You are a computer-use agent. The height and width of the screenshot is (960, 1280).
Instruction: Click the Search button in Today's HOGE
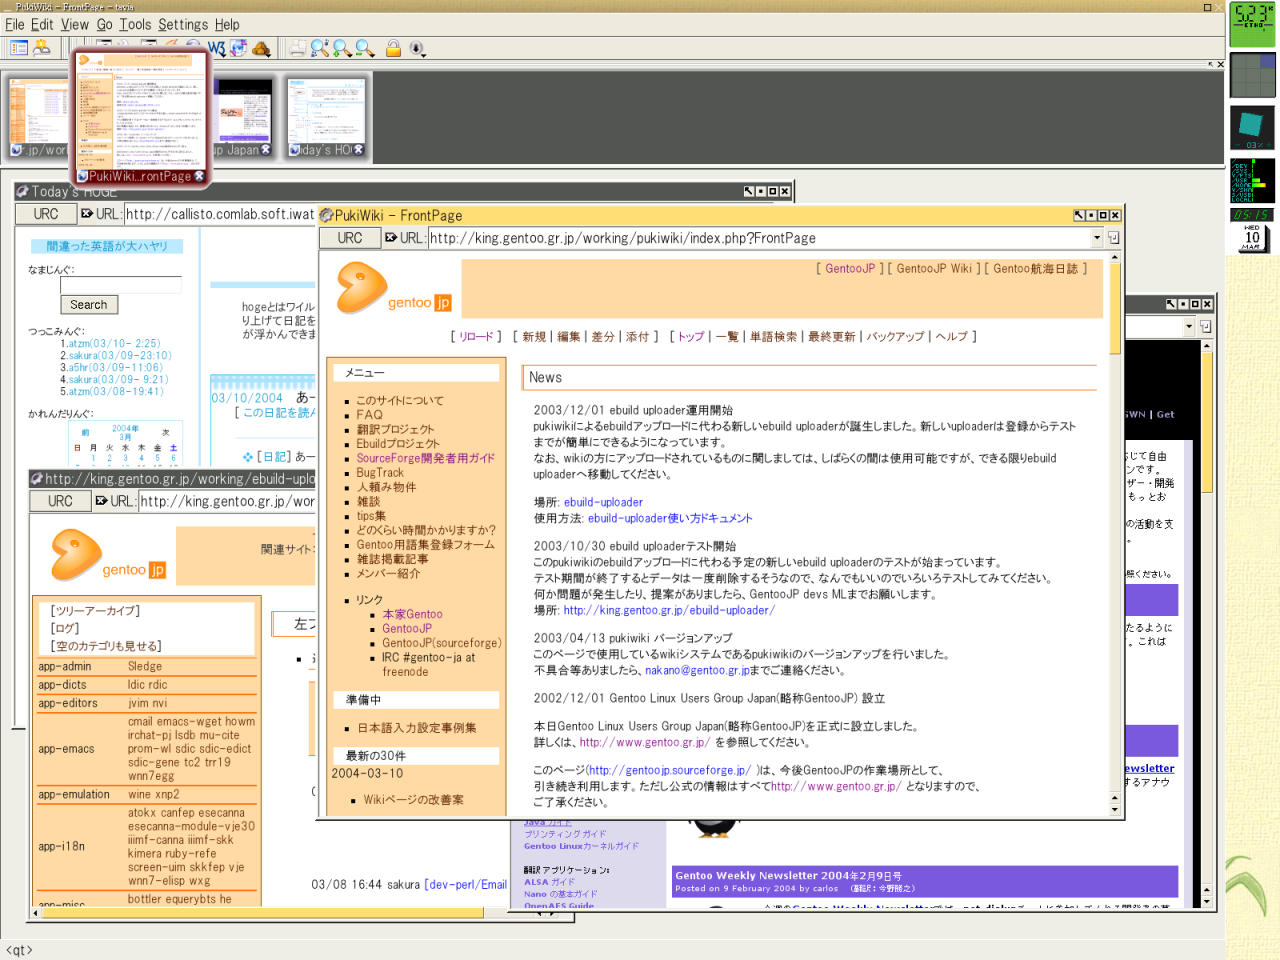click(x=89, y=305)
